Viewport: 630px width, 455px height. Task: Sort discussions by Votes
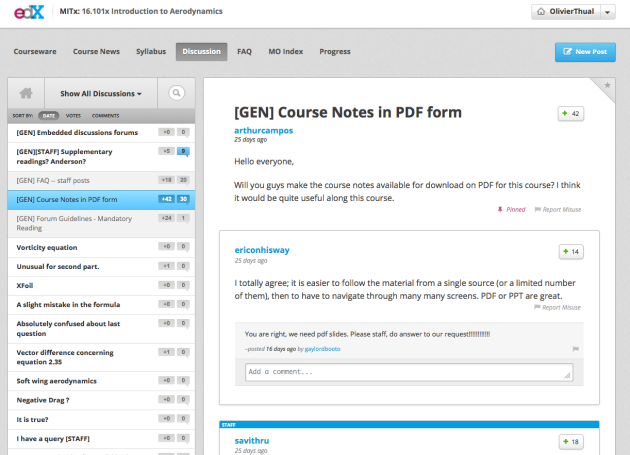click(x=73, y=116)
